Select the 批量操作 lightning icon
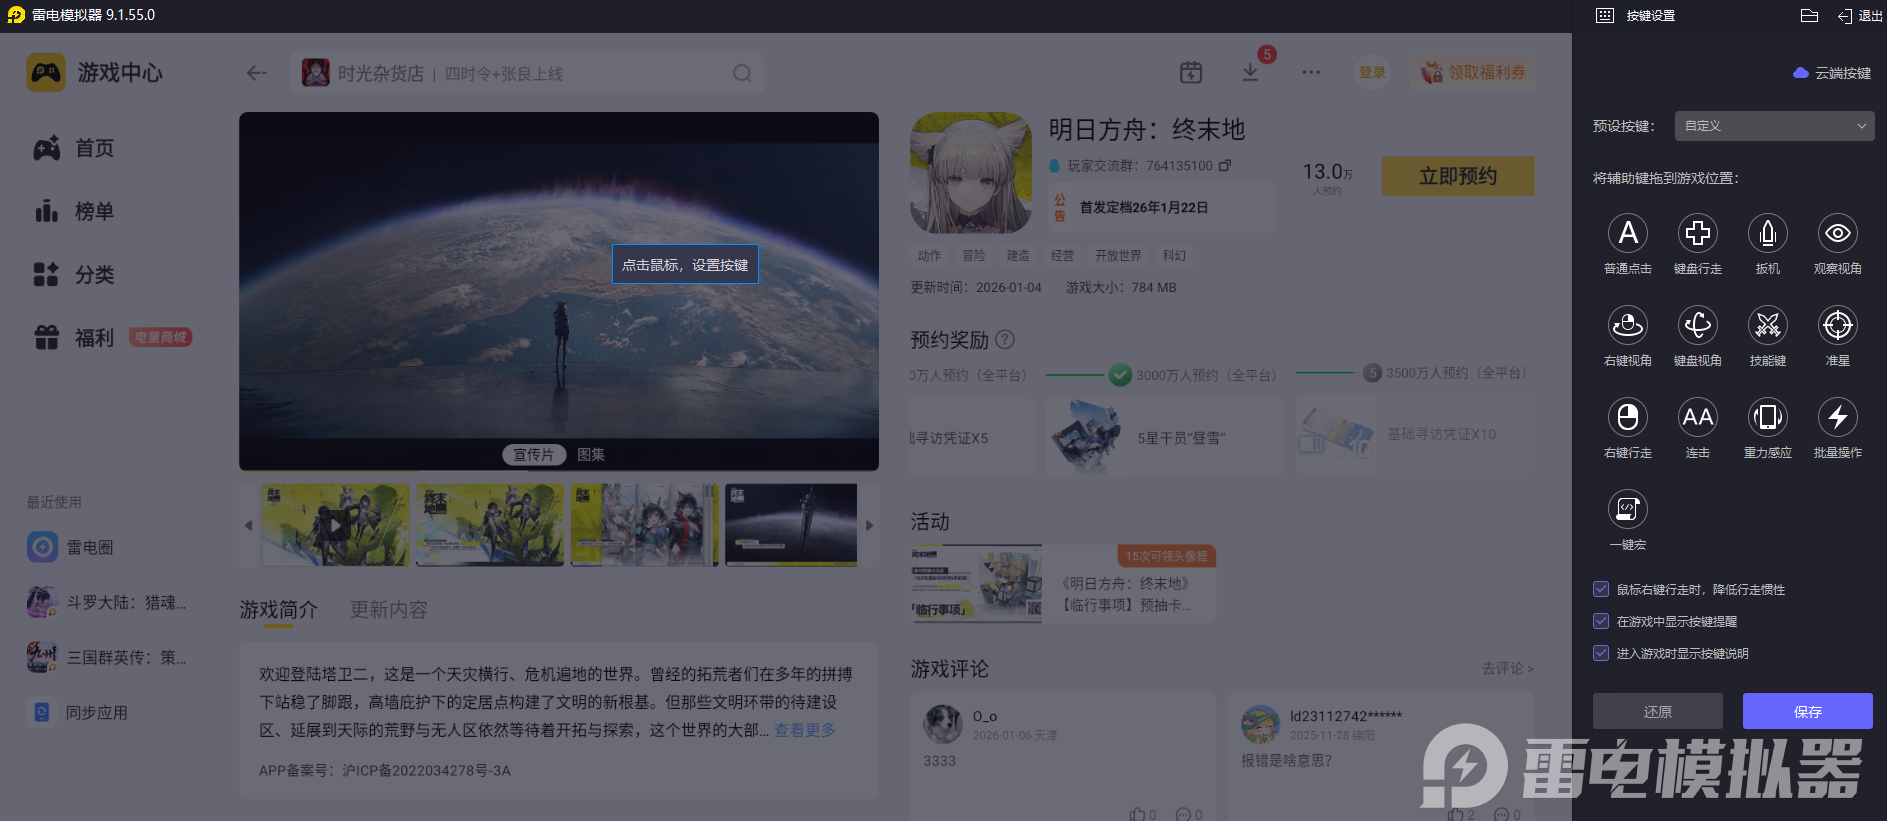This screenshot has height=821, width=1887. point(1837,418)
